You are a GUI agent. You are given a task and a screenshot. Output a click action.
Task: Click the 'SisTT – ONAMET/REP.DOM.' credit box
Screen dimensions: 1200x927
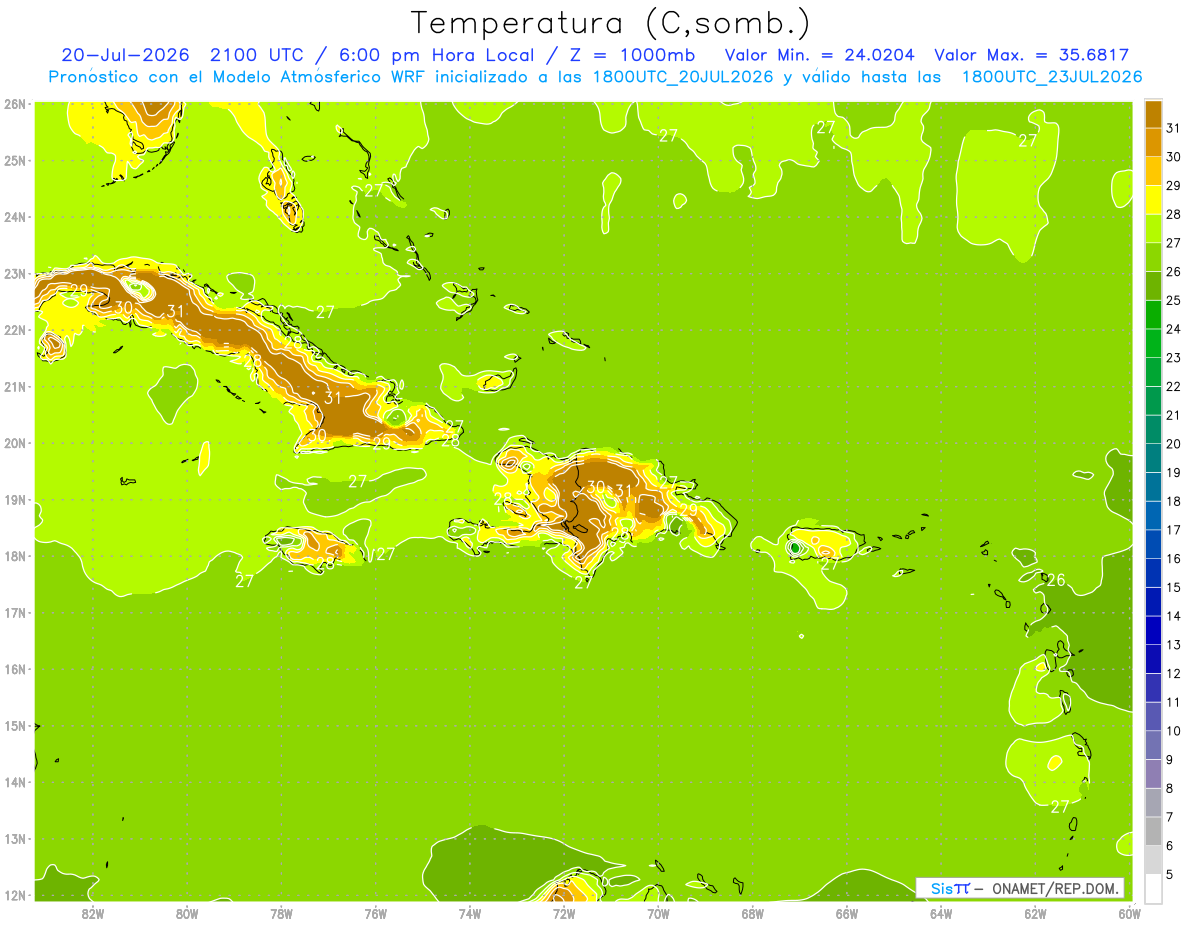1020,888
